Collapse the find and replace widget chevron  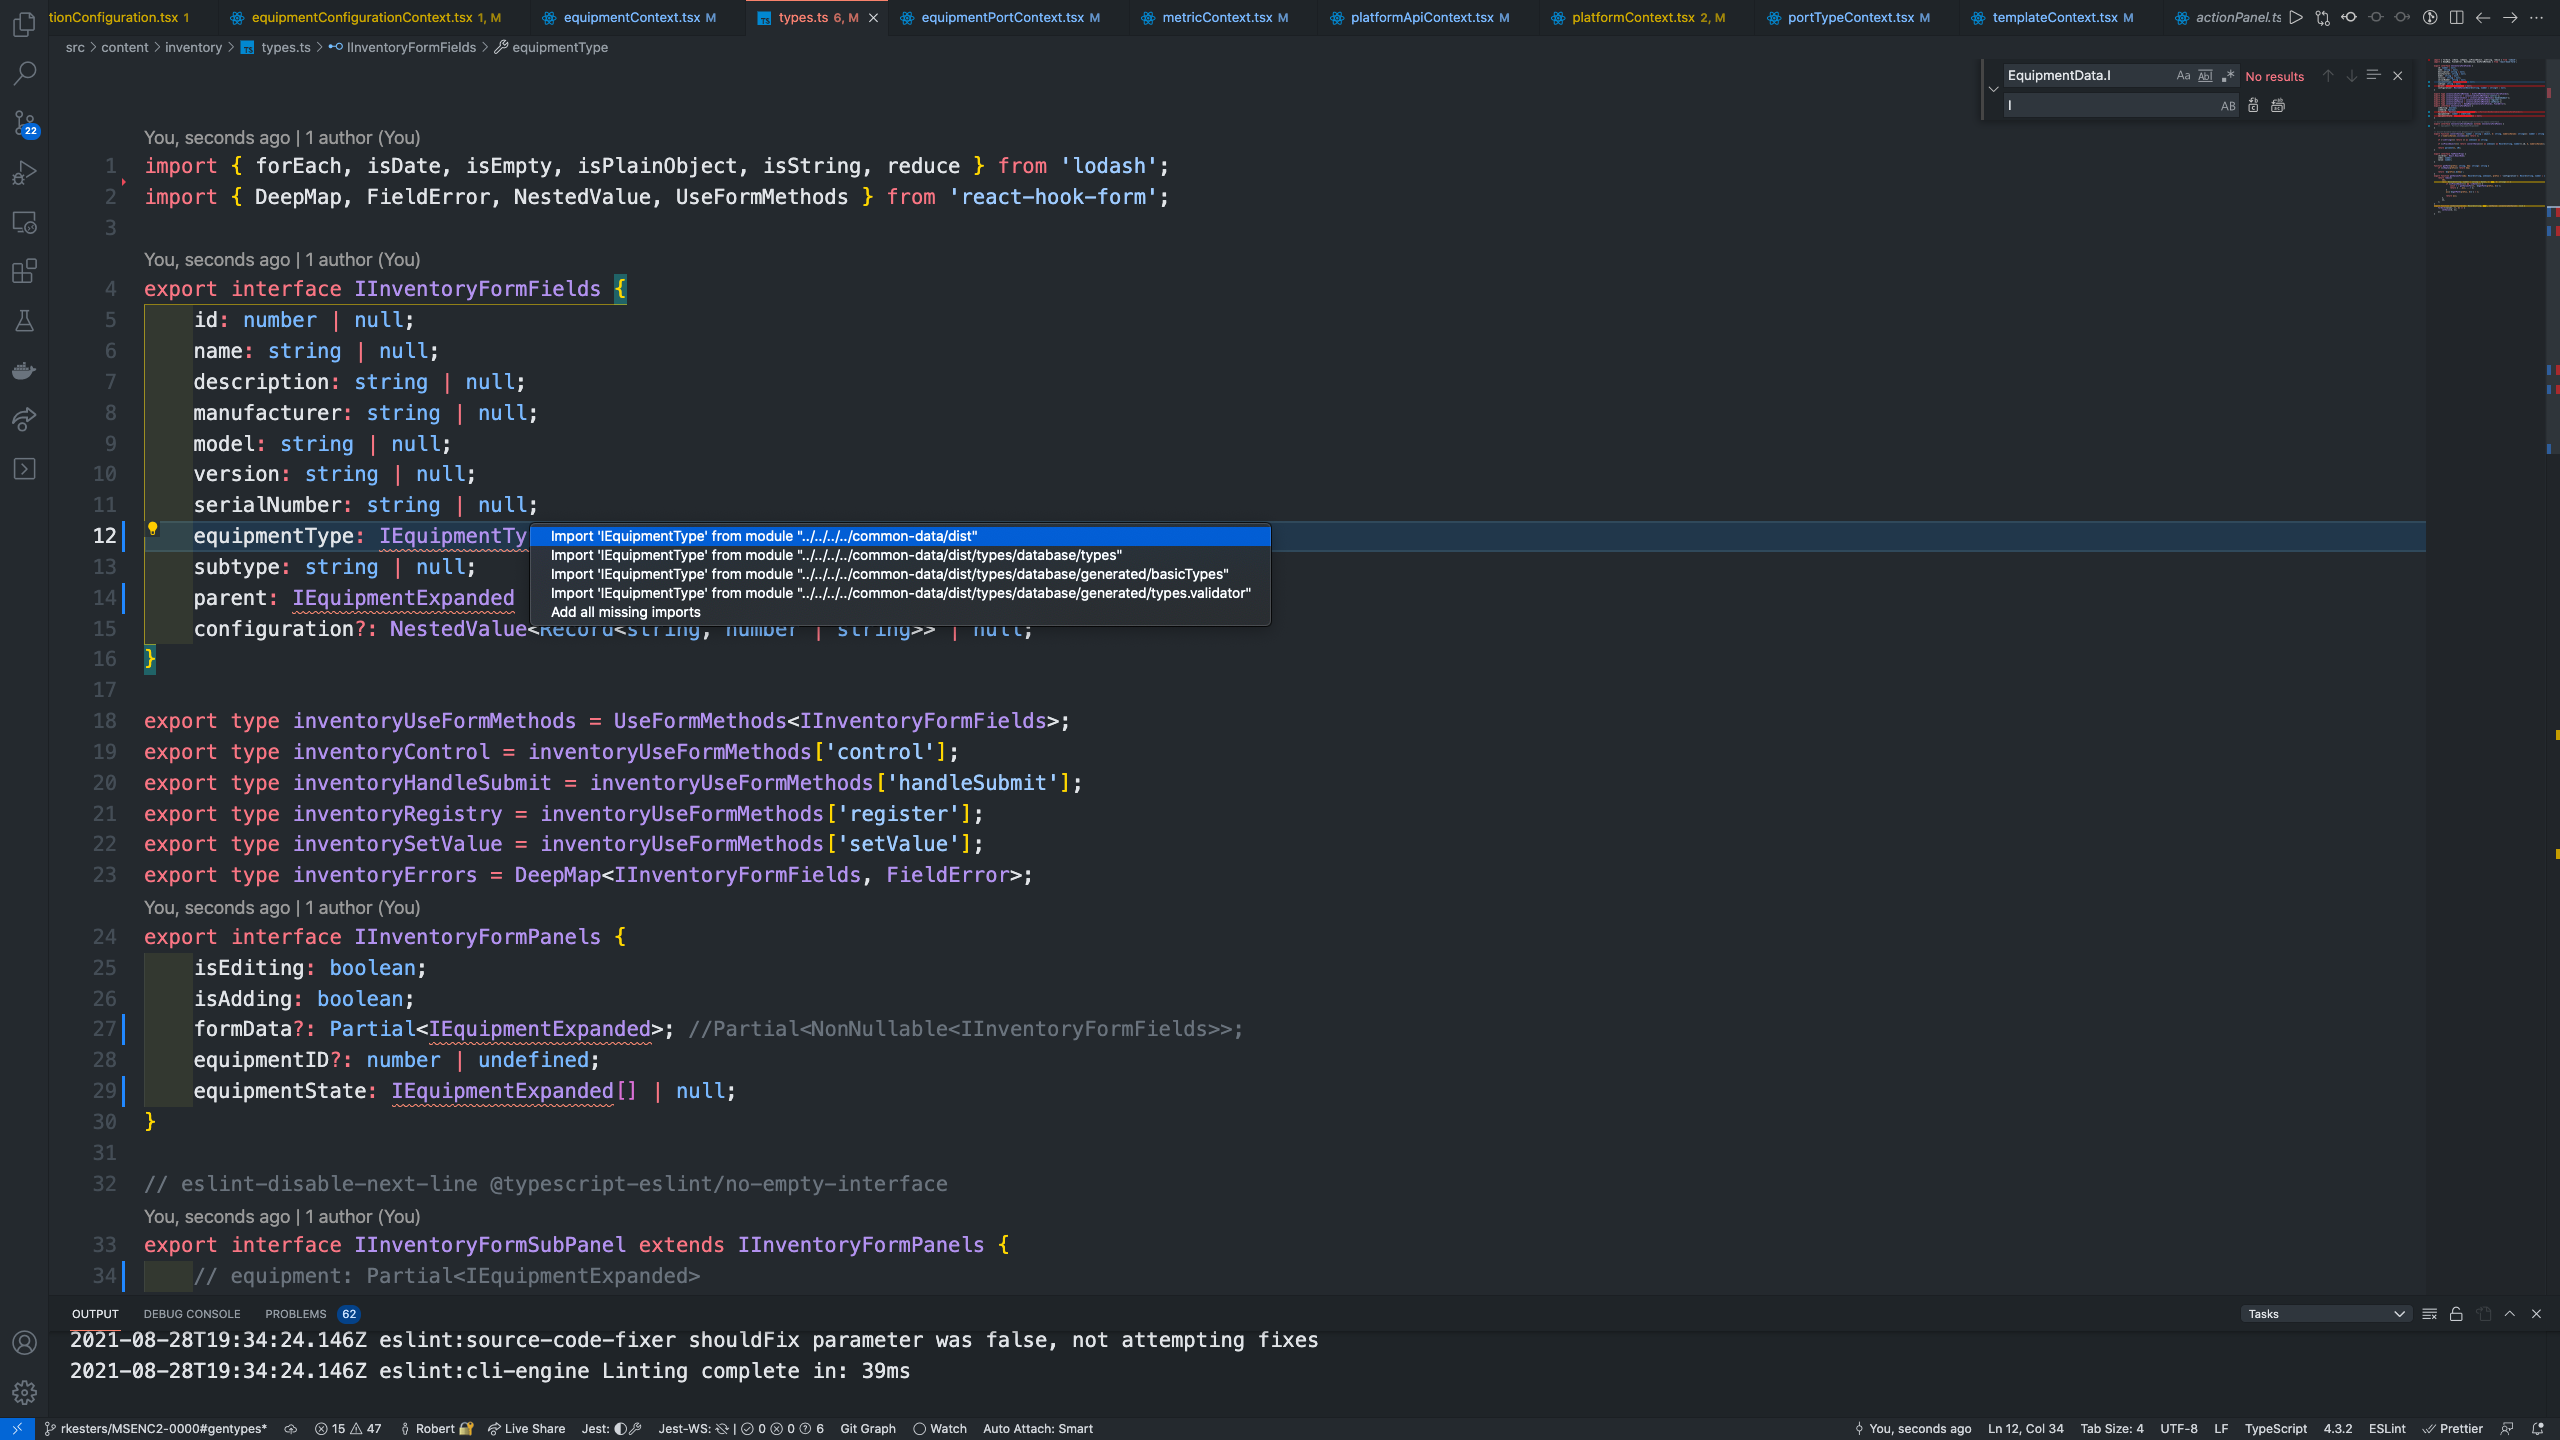pos(1993,88)
